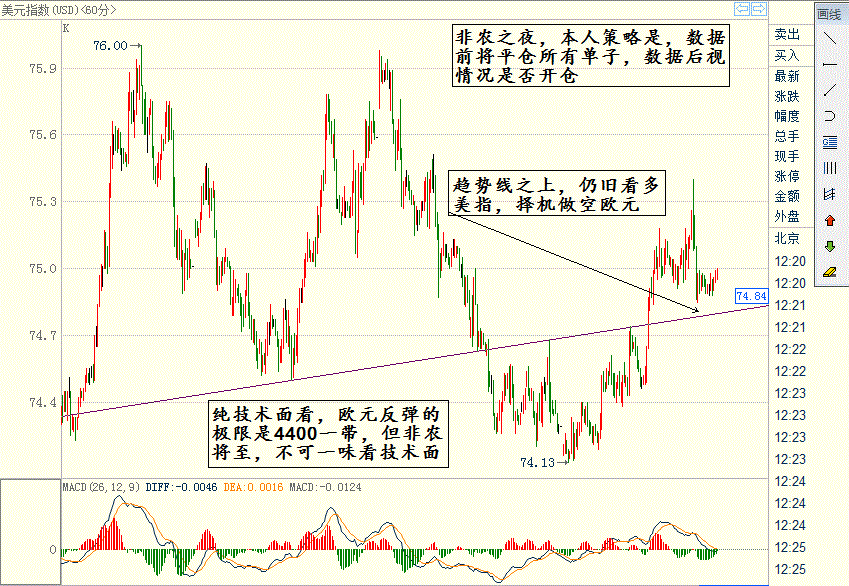Image resolution: width=849 pixels, height=586 pixels.
Task: Click the 最新 latest price label
Action: pyautogui.click(x=787, y=76)
